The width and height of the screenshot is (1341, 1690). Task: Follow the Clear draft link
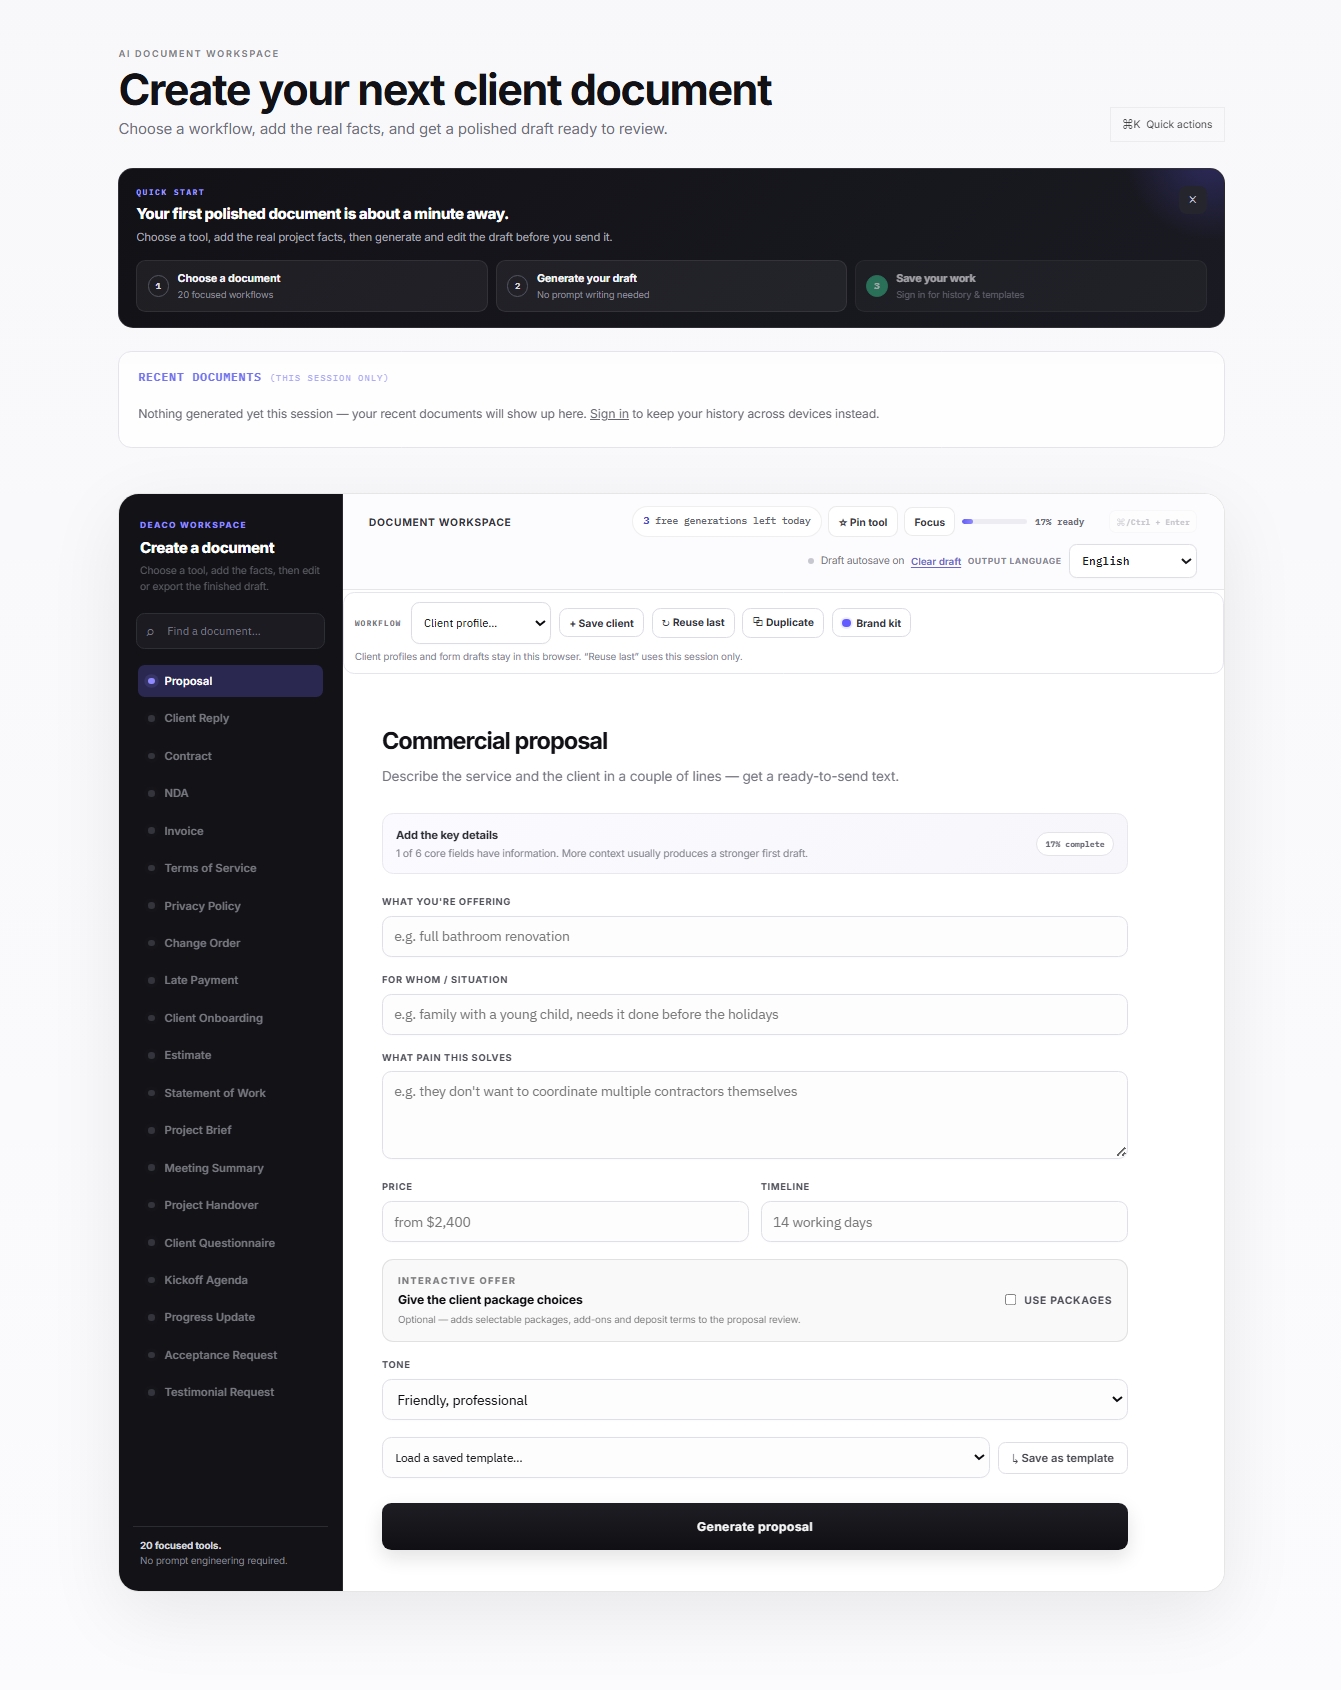click(x=936, y=562)
